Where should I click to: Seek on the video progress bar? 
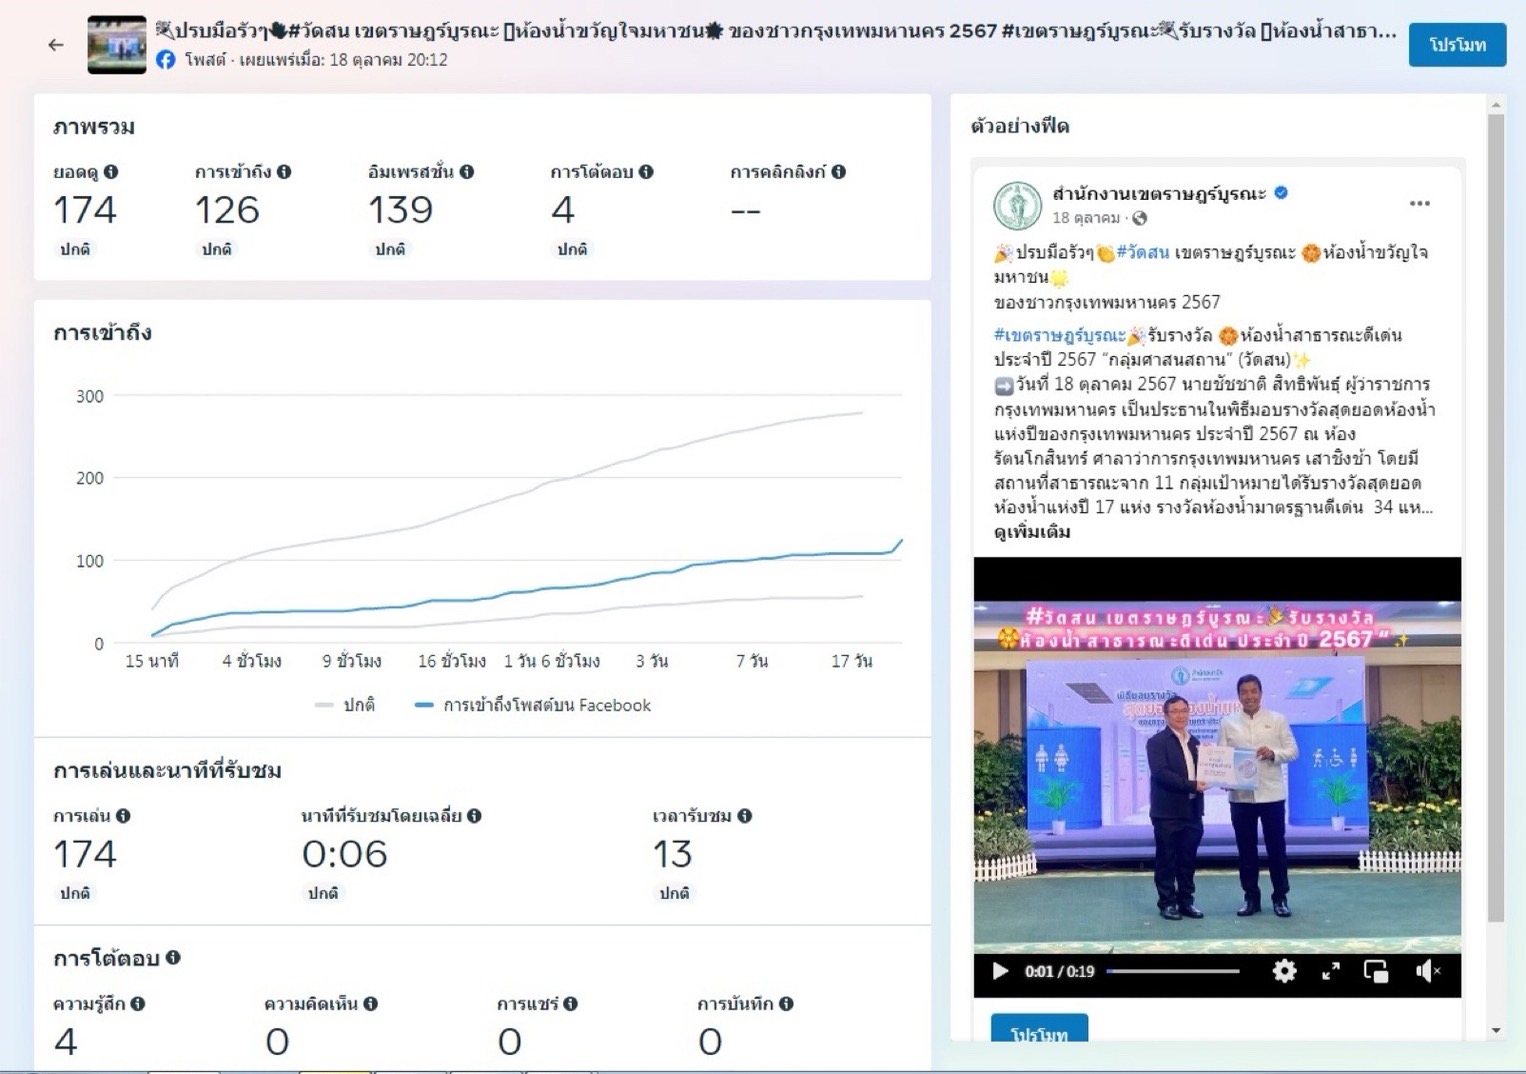(x=1173, y=971)
